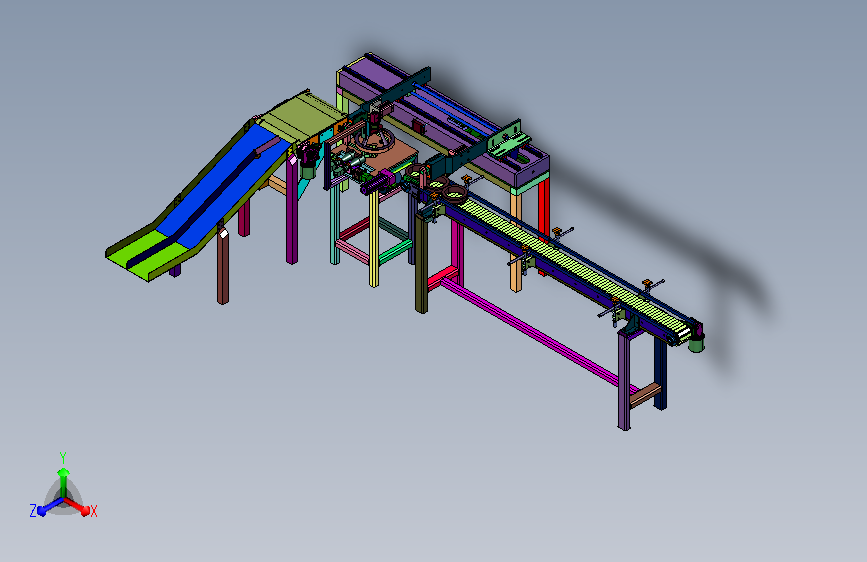
Task: Select the long yellow roller conveyor belt
Action: pyautogui.click(x=575, y=267)
